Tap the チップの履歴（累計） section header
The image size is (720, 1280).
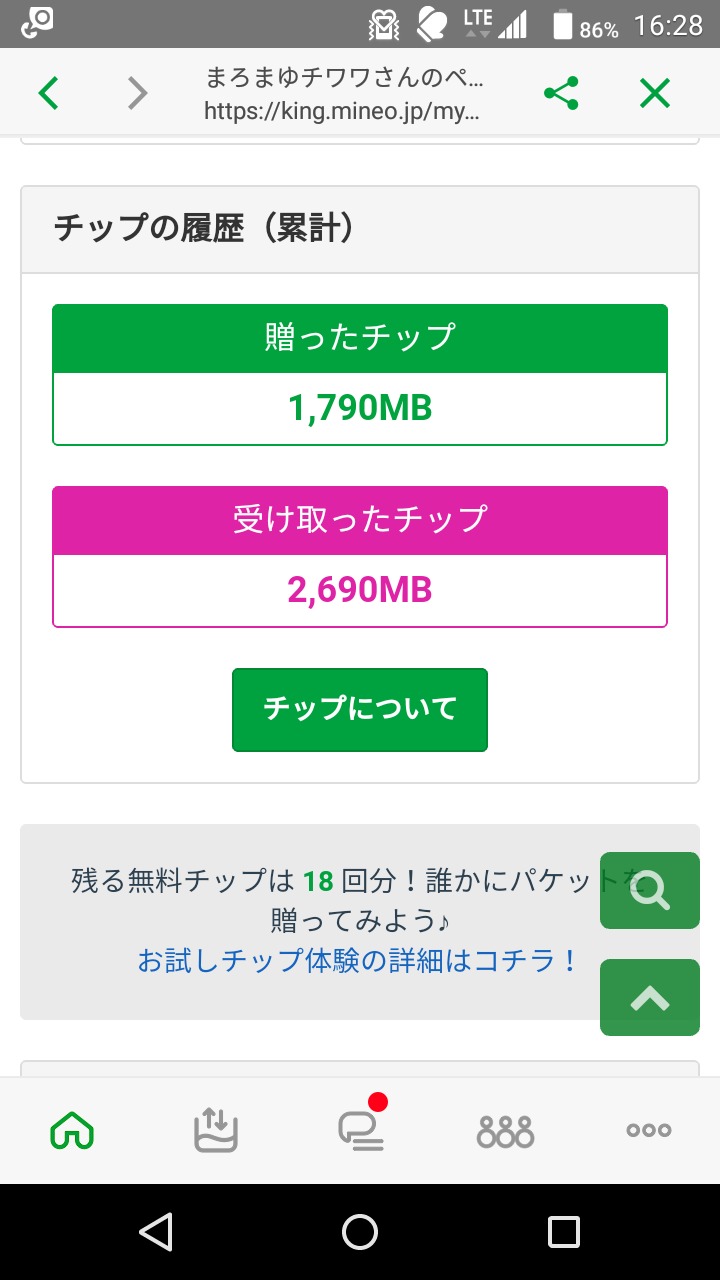(x=205, y=229)
